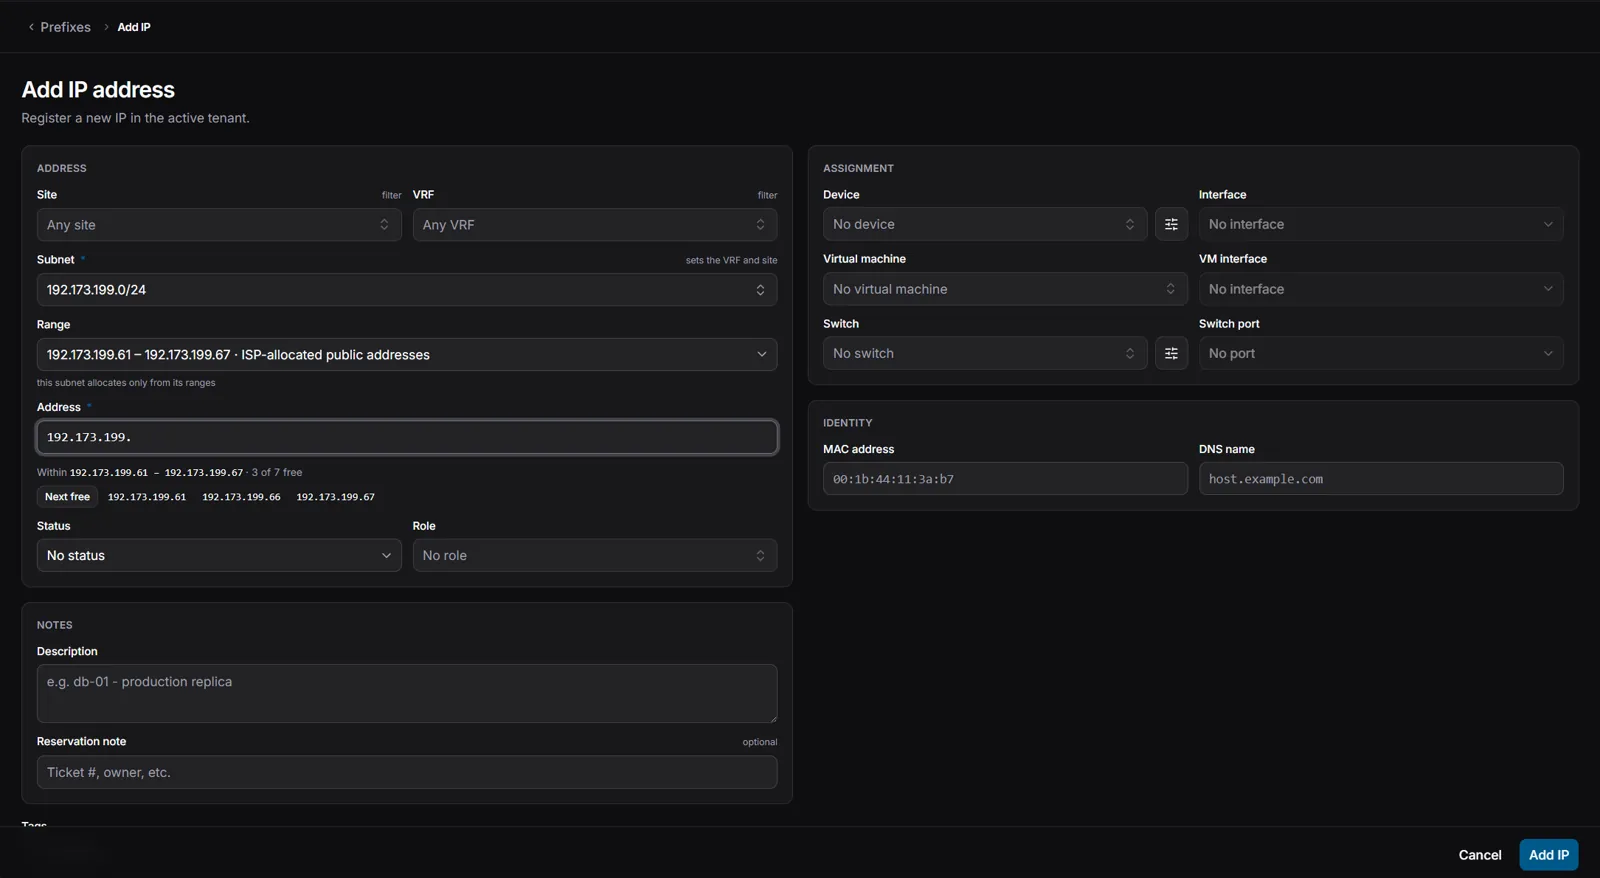Click the back chevron before Prefixes

tap(31, 27)
